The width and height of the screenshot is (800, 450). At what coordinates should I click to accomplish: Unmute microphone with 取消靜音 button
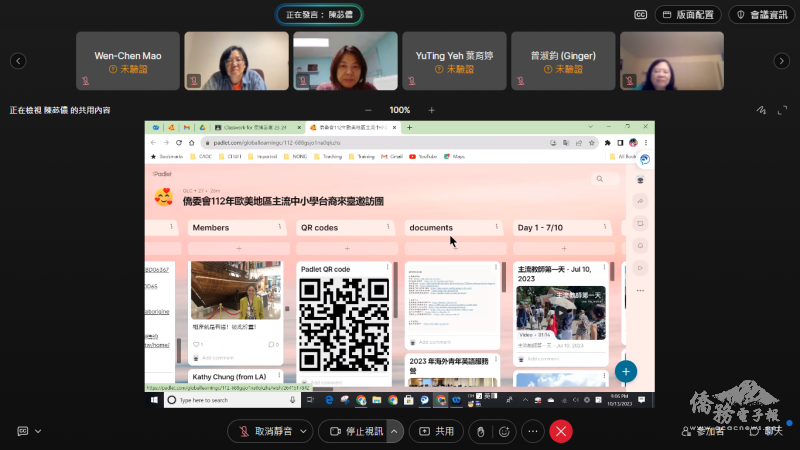coord(266,431)
